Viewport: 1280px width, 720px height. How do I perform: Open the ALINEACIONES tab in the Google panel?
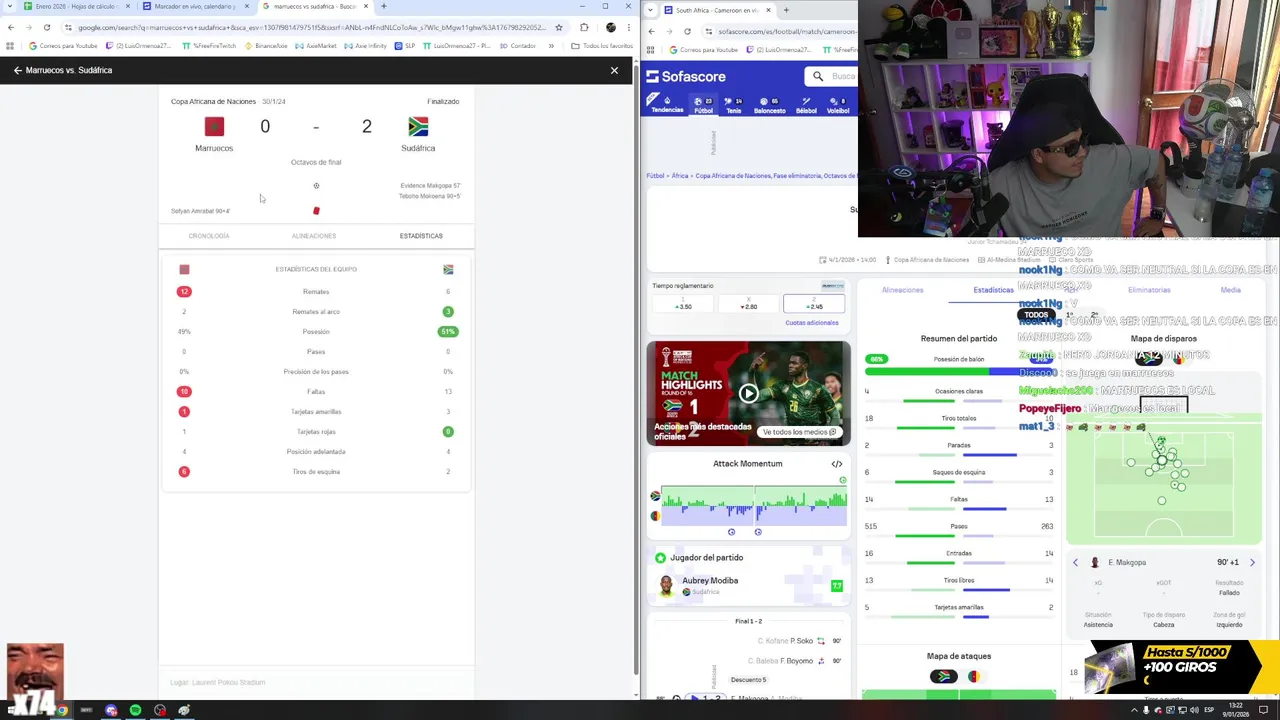click(x=314, y=236)
